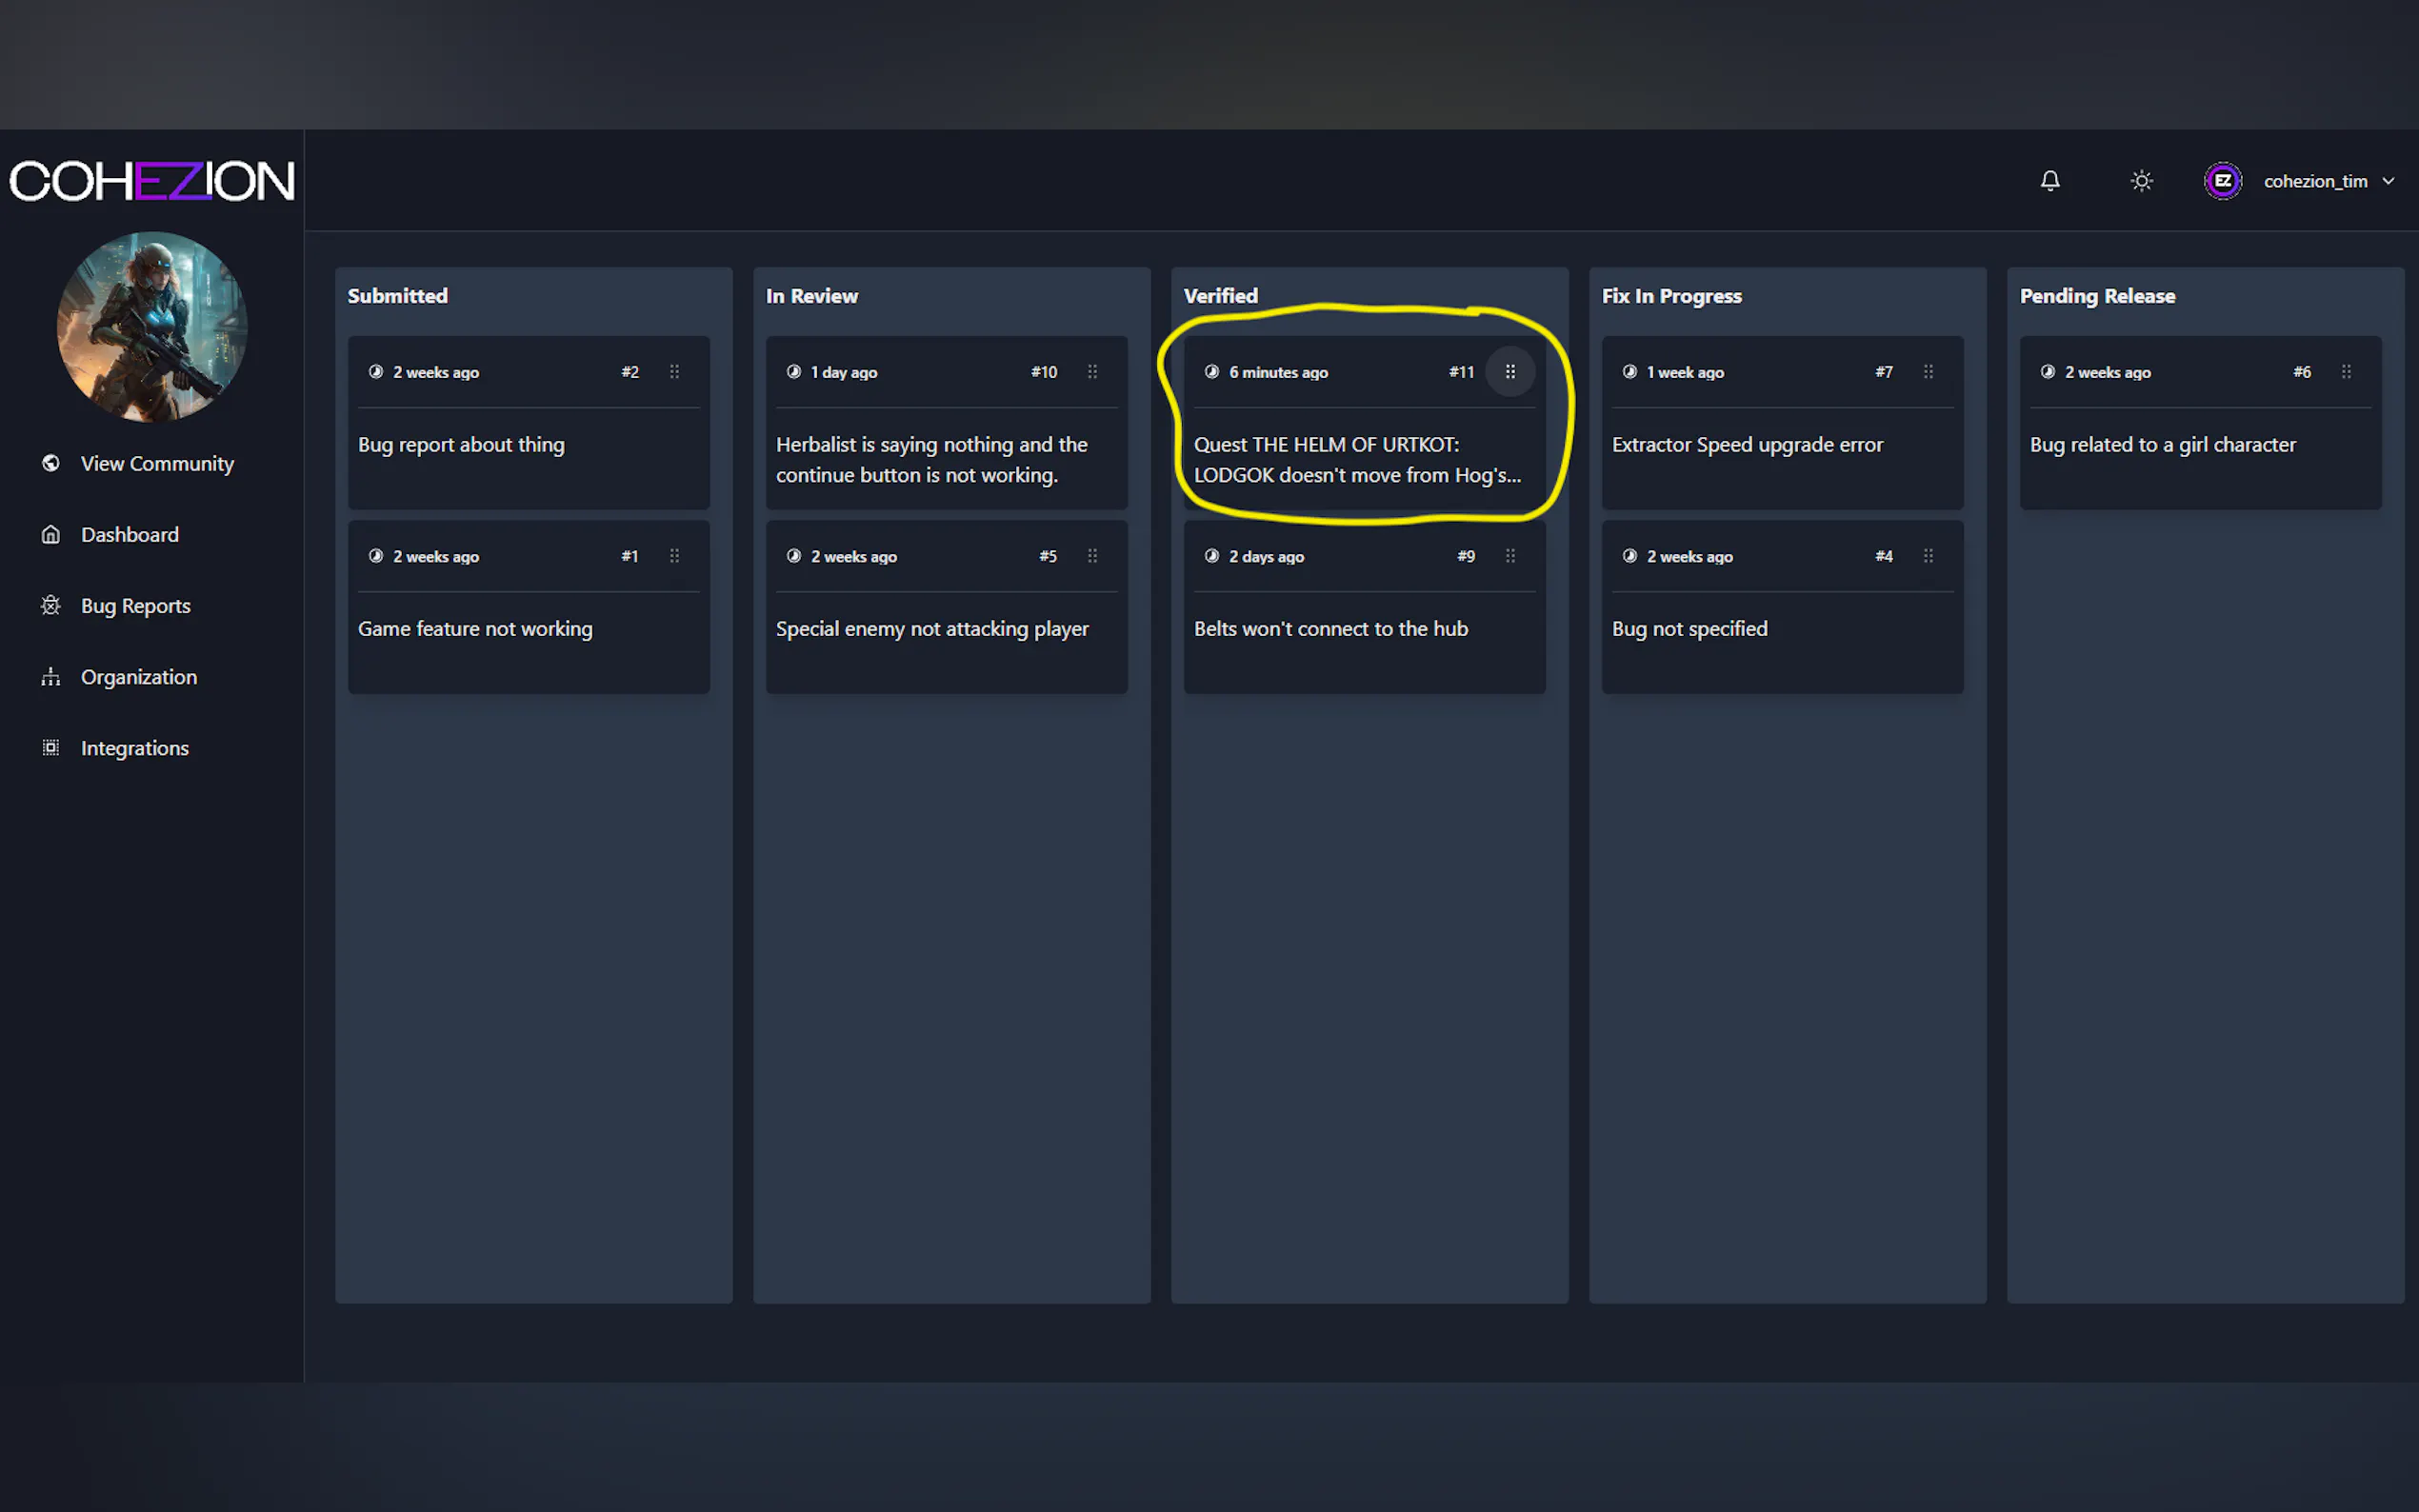Open 'Belts won't connect to the hub' card

pos(1330,629)
